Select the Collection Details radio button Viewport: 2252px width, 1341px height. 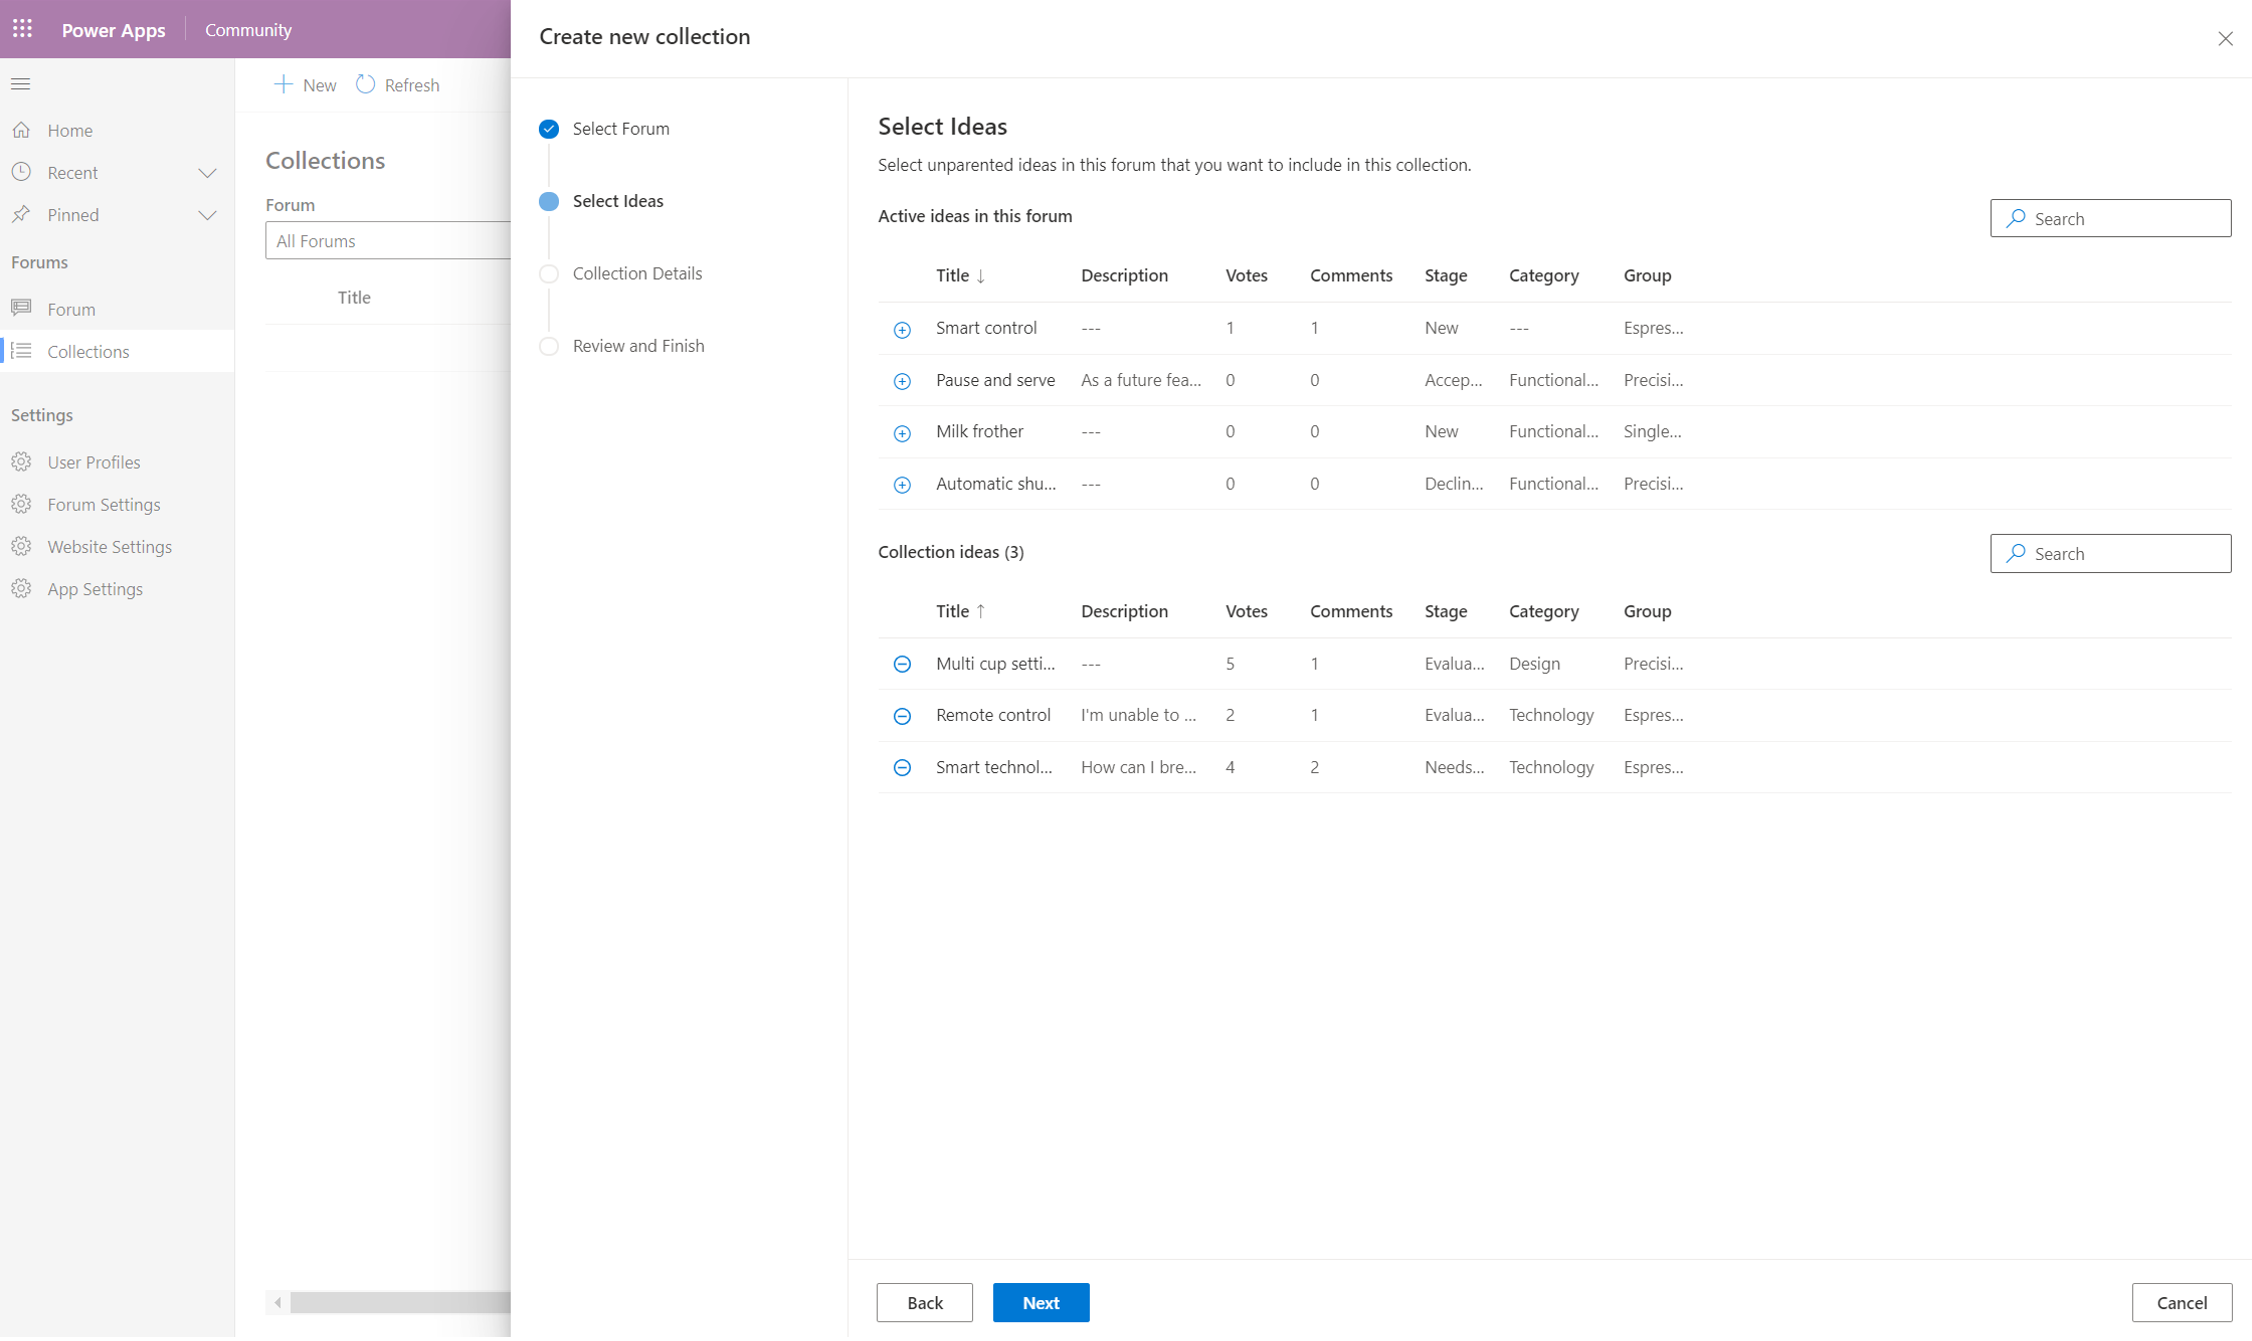pos(547,273)
